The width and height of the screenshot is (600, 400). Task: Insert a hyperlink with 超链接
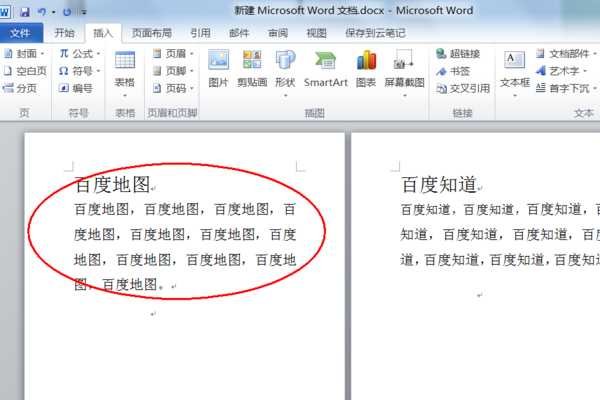coord(458,54)
